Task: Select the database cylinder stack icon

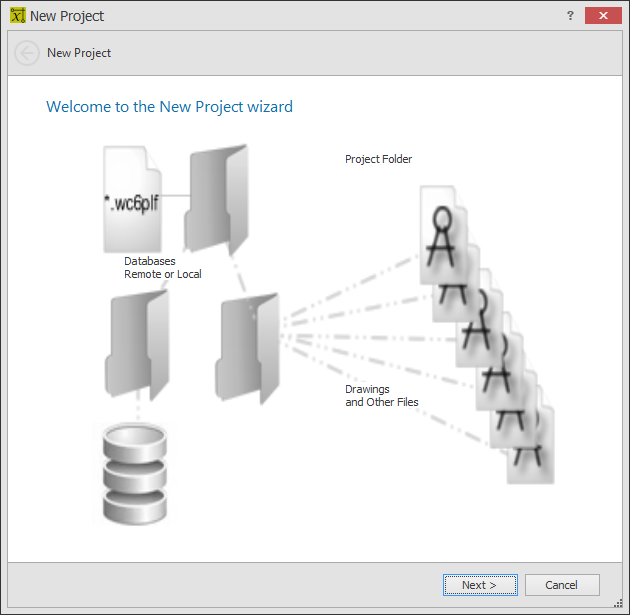Action: [135, 474]
